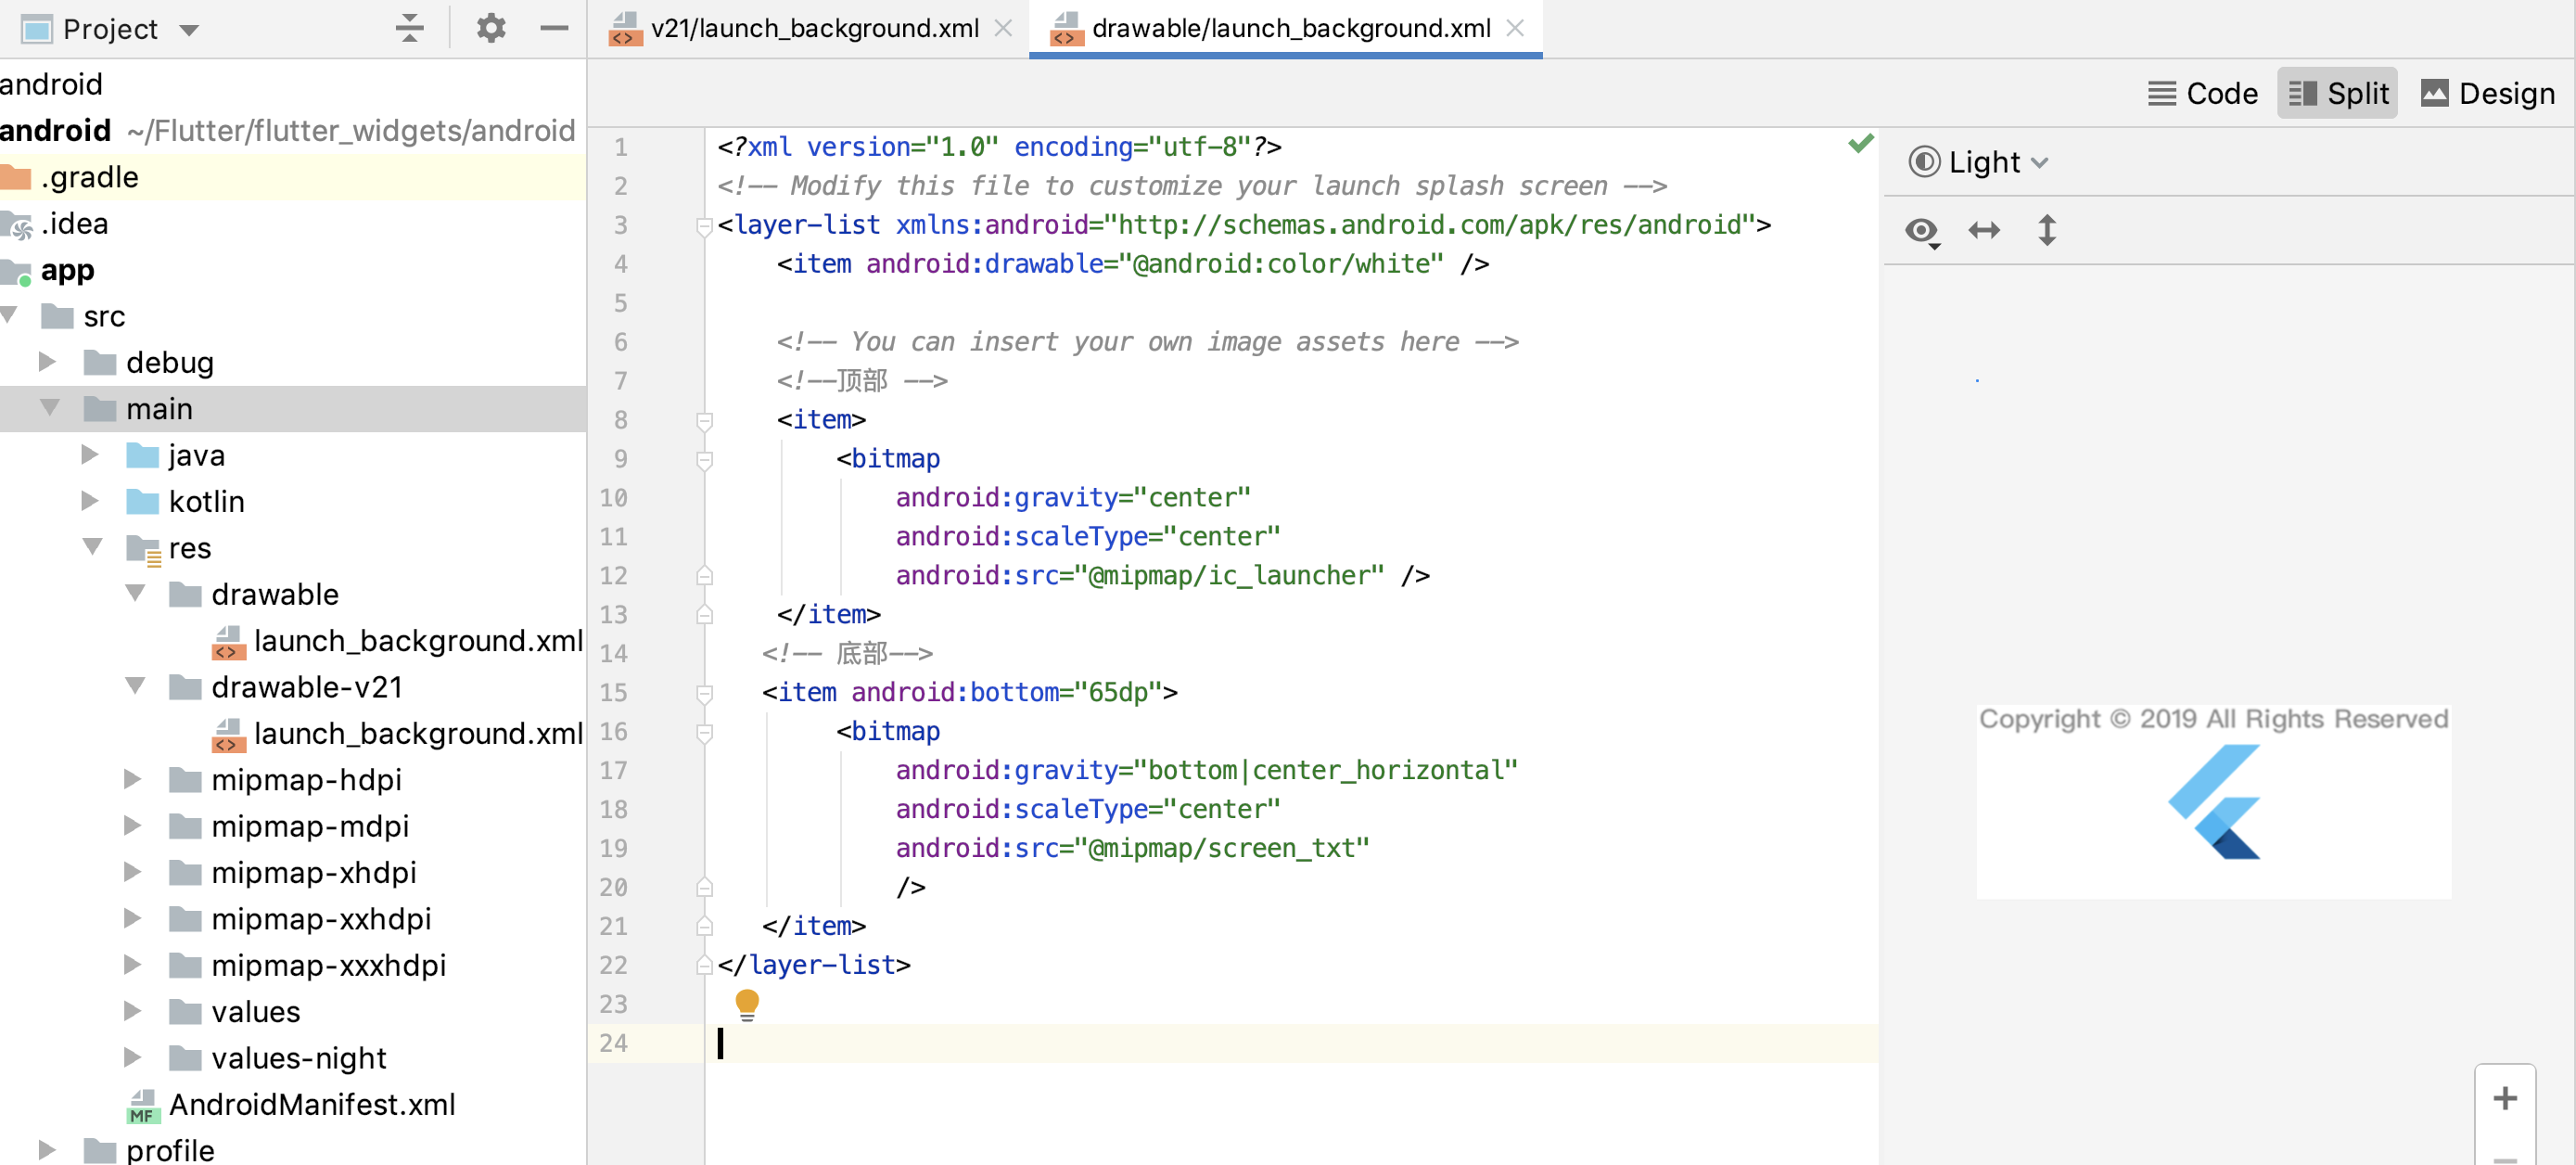Click the horizontal stretch arrows in preview toolbar
2576x1165 pixels.
click(1985, 230)
